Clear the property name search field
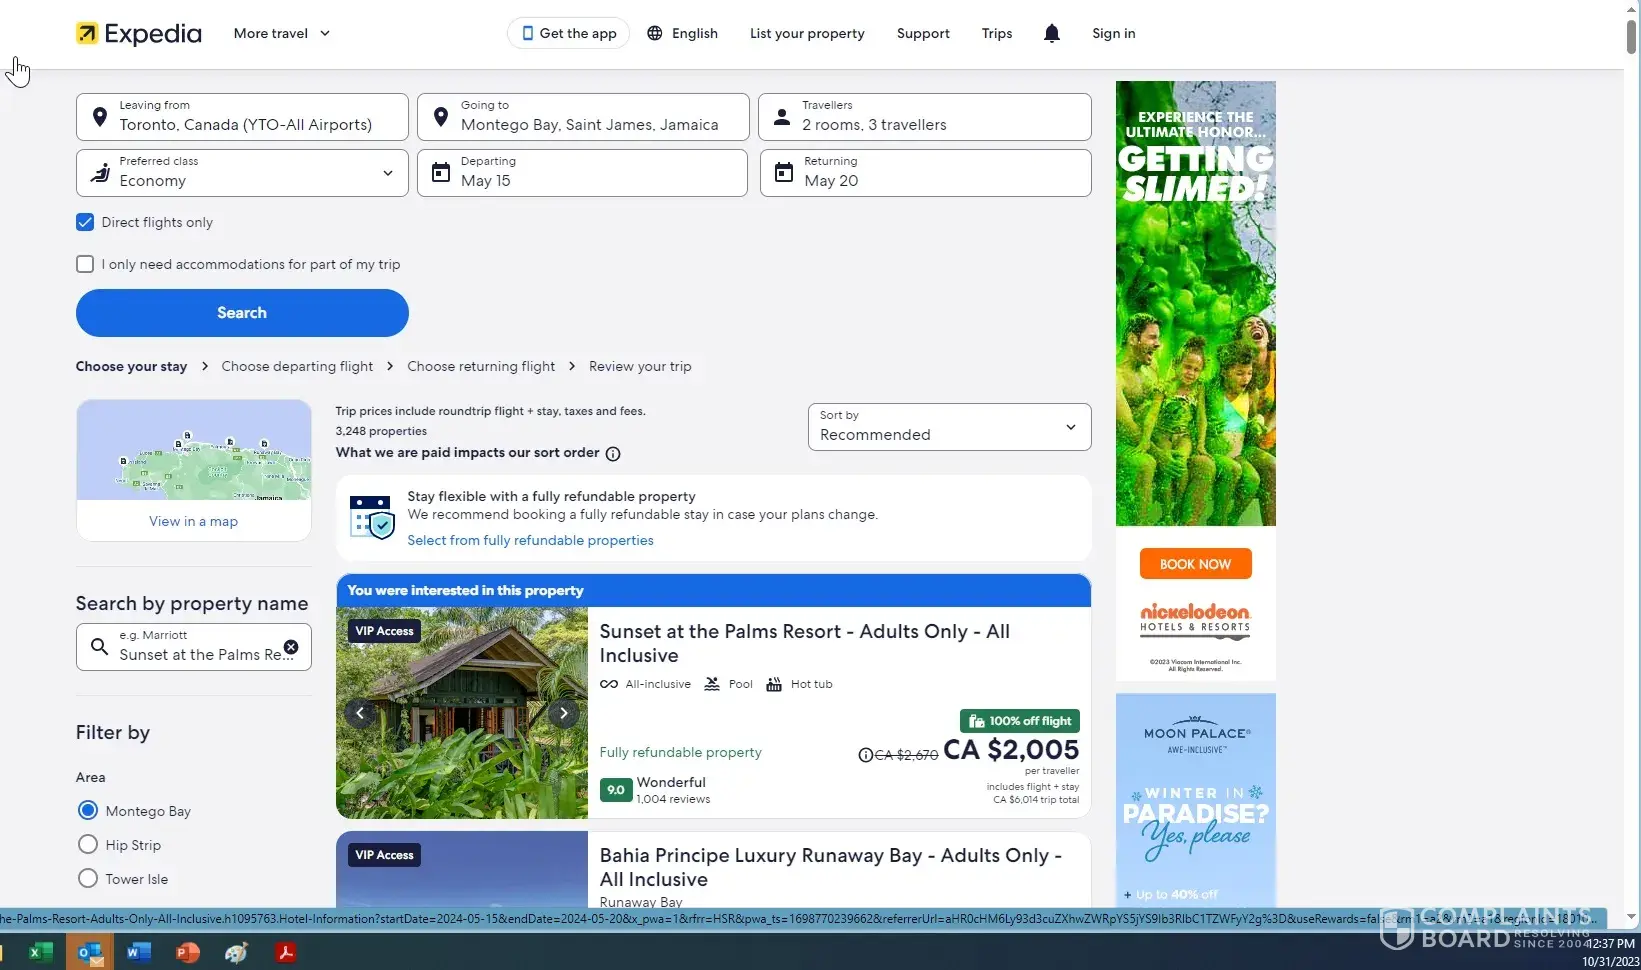The image size is (1641, 970). click(291, 647)
